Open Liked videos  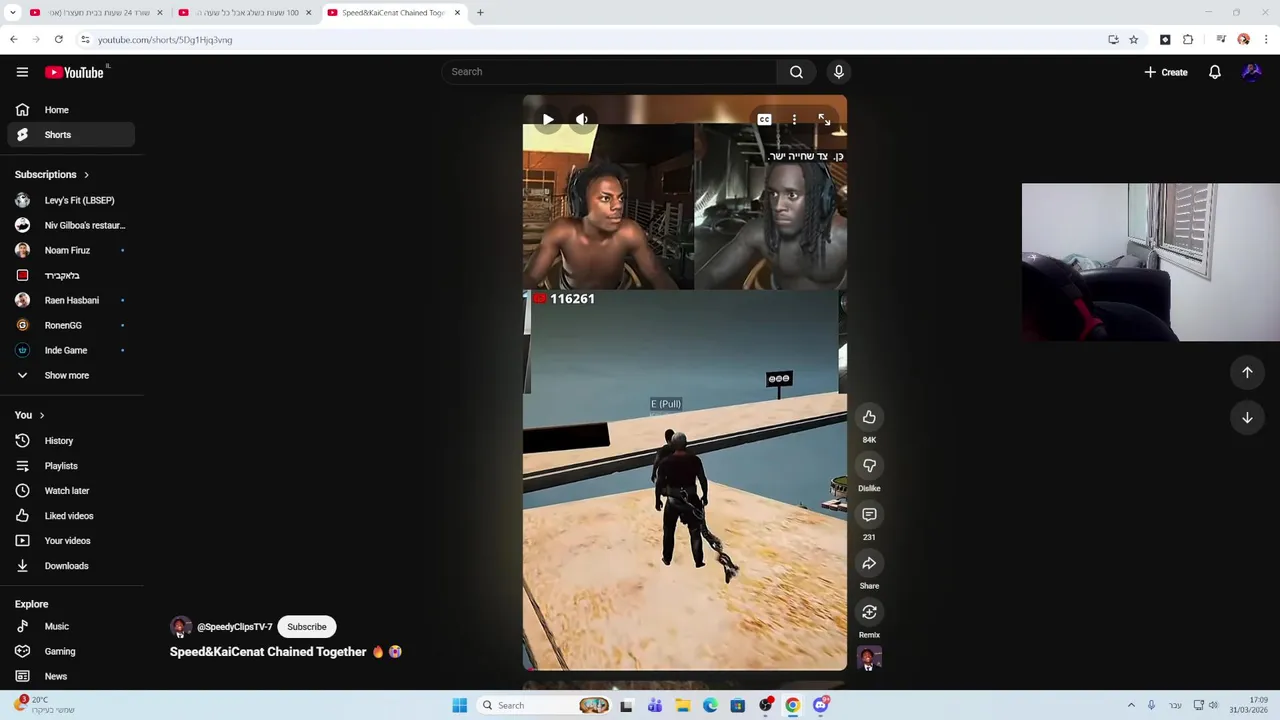70,516
